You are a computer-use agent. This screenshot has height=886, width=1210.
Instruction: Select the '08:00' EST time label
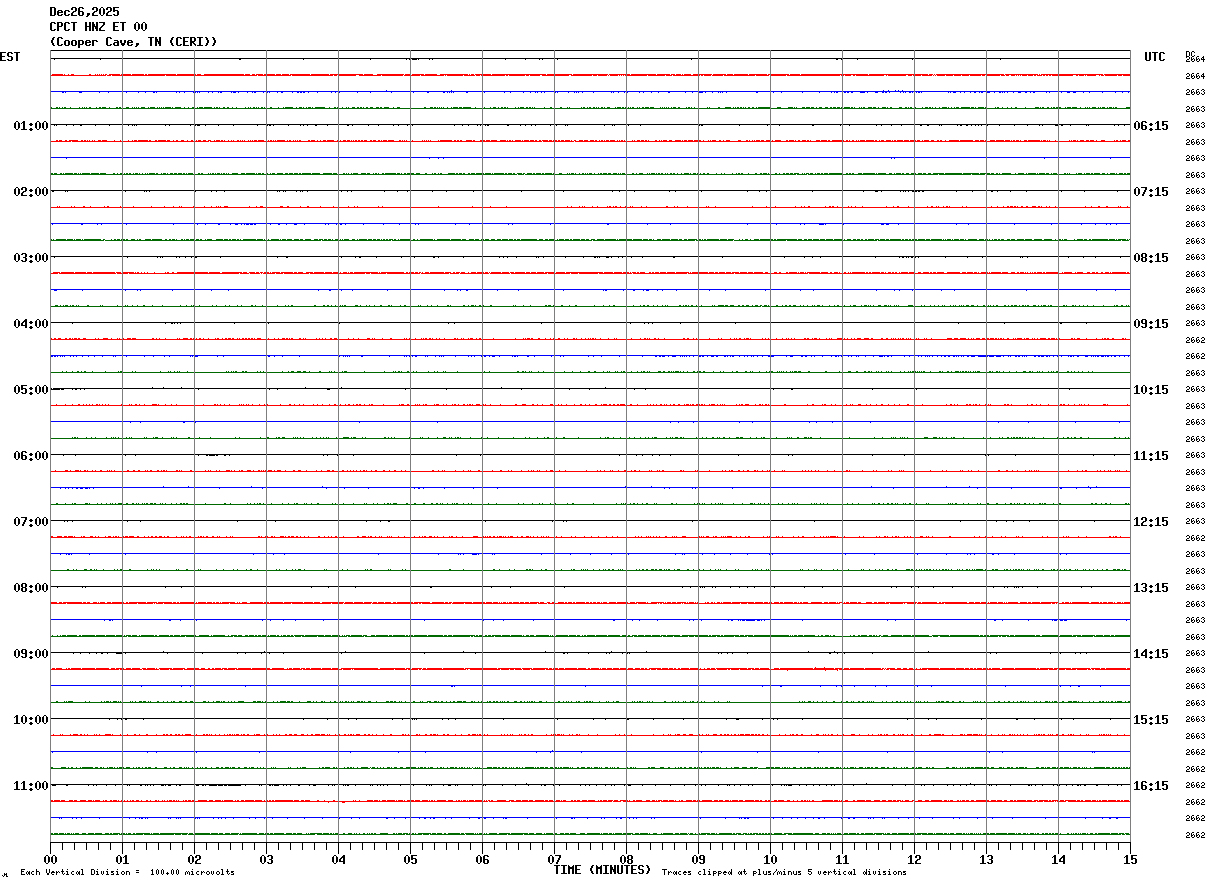(31, 588)
